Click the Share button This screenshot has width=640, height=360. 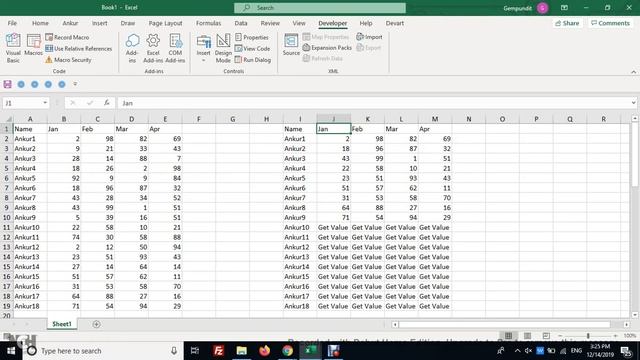(567, 23)
